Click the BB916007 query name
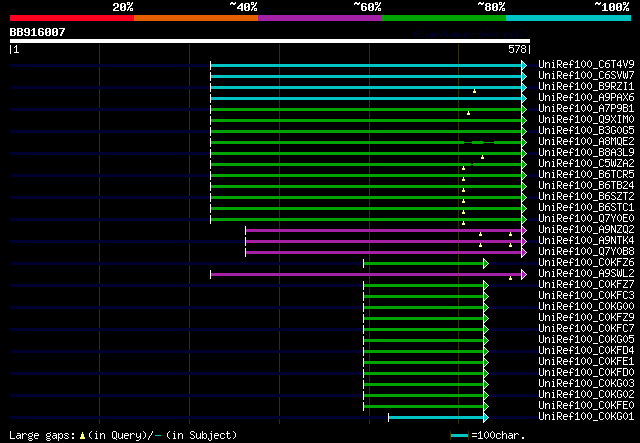640x443 pixels. point(38,32)
